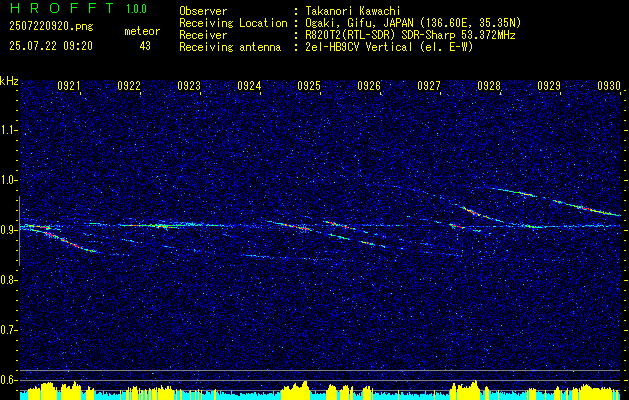Click the meteor count 43
Viewport: 629px width, 400px height.
point(145,46)
